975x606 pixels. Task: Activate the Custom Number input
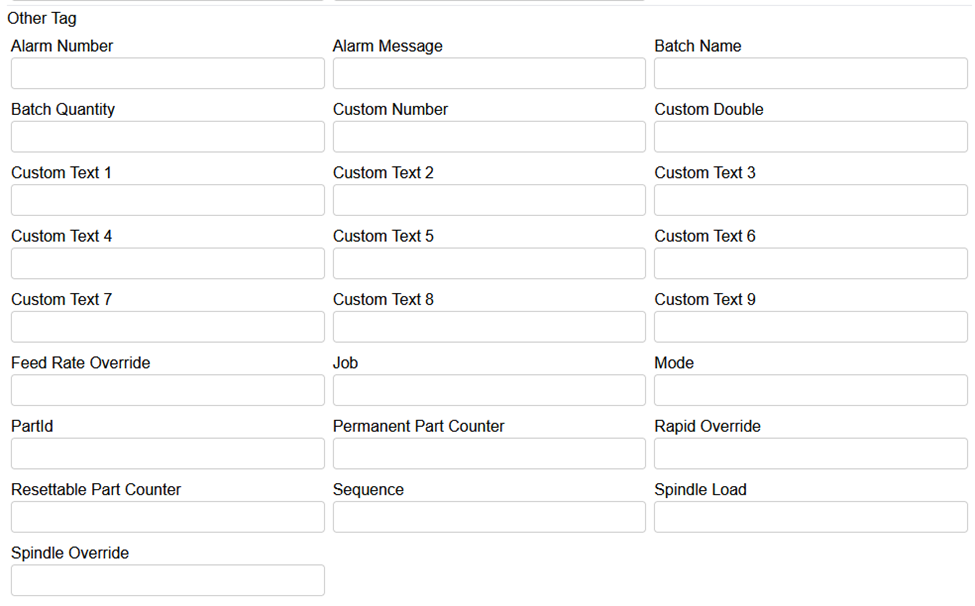click(x=489, y=137)
